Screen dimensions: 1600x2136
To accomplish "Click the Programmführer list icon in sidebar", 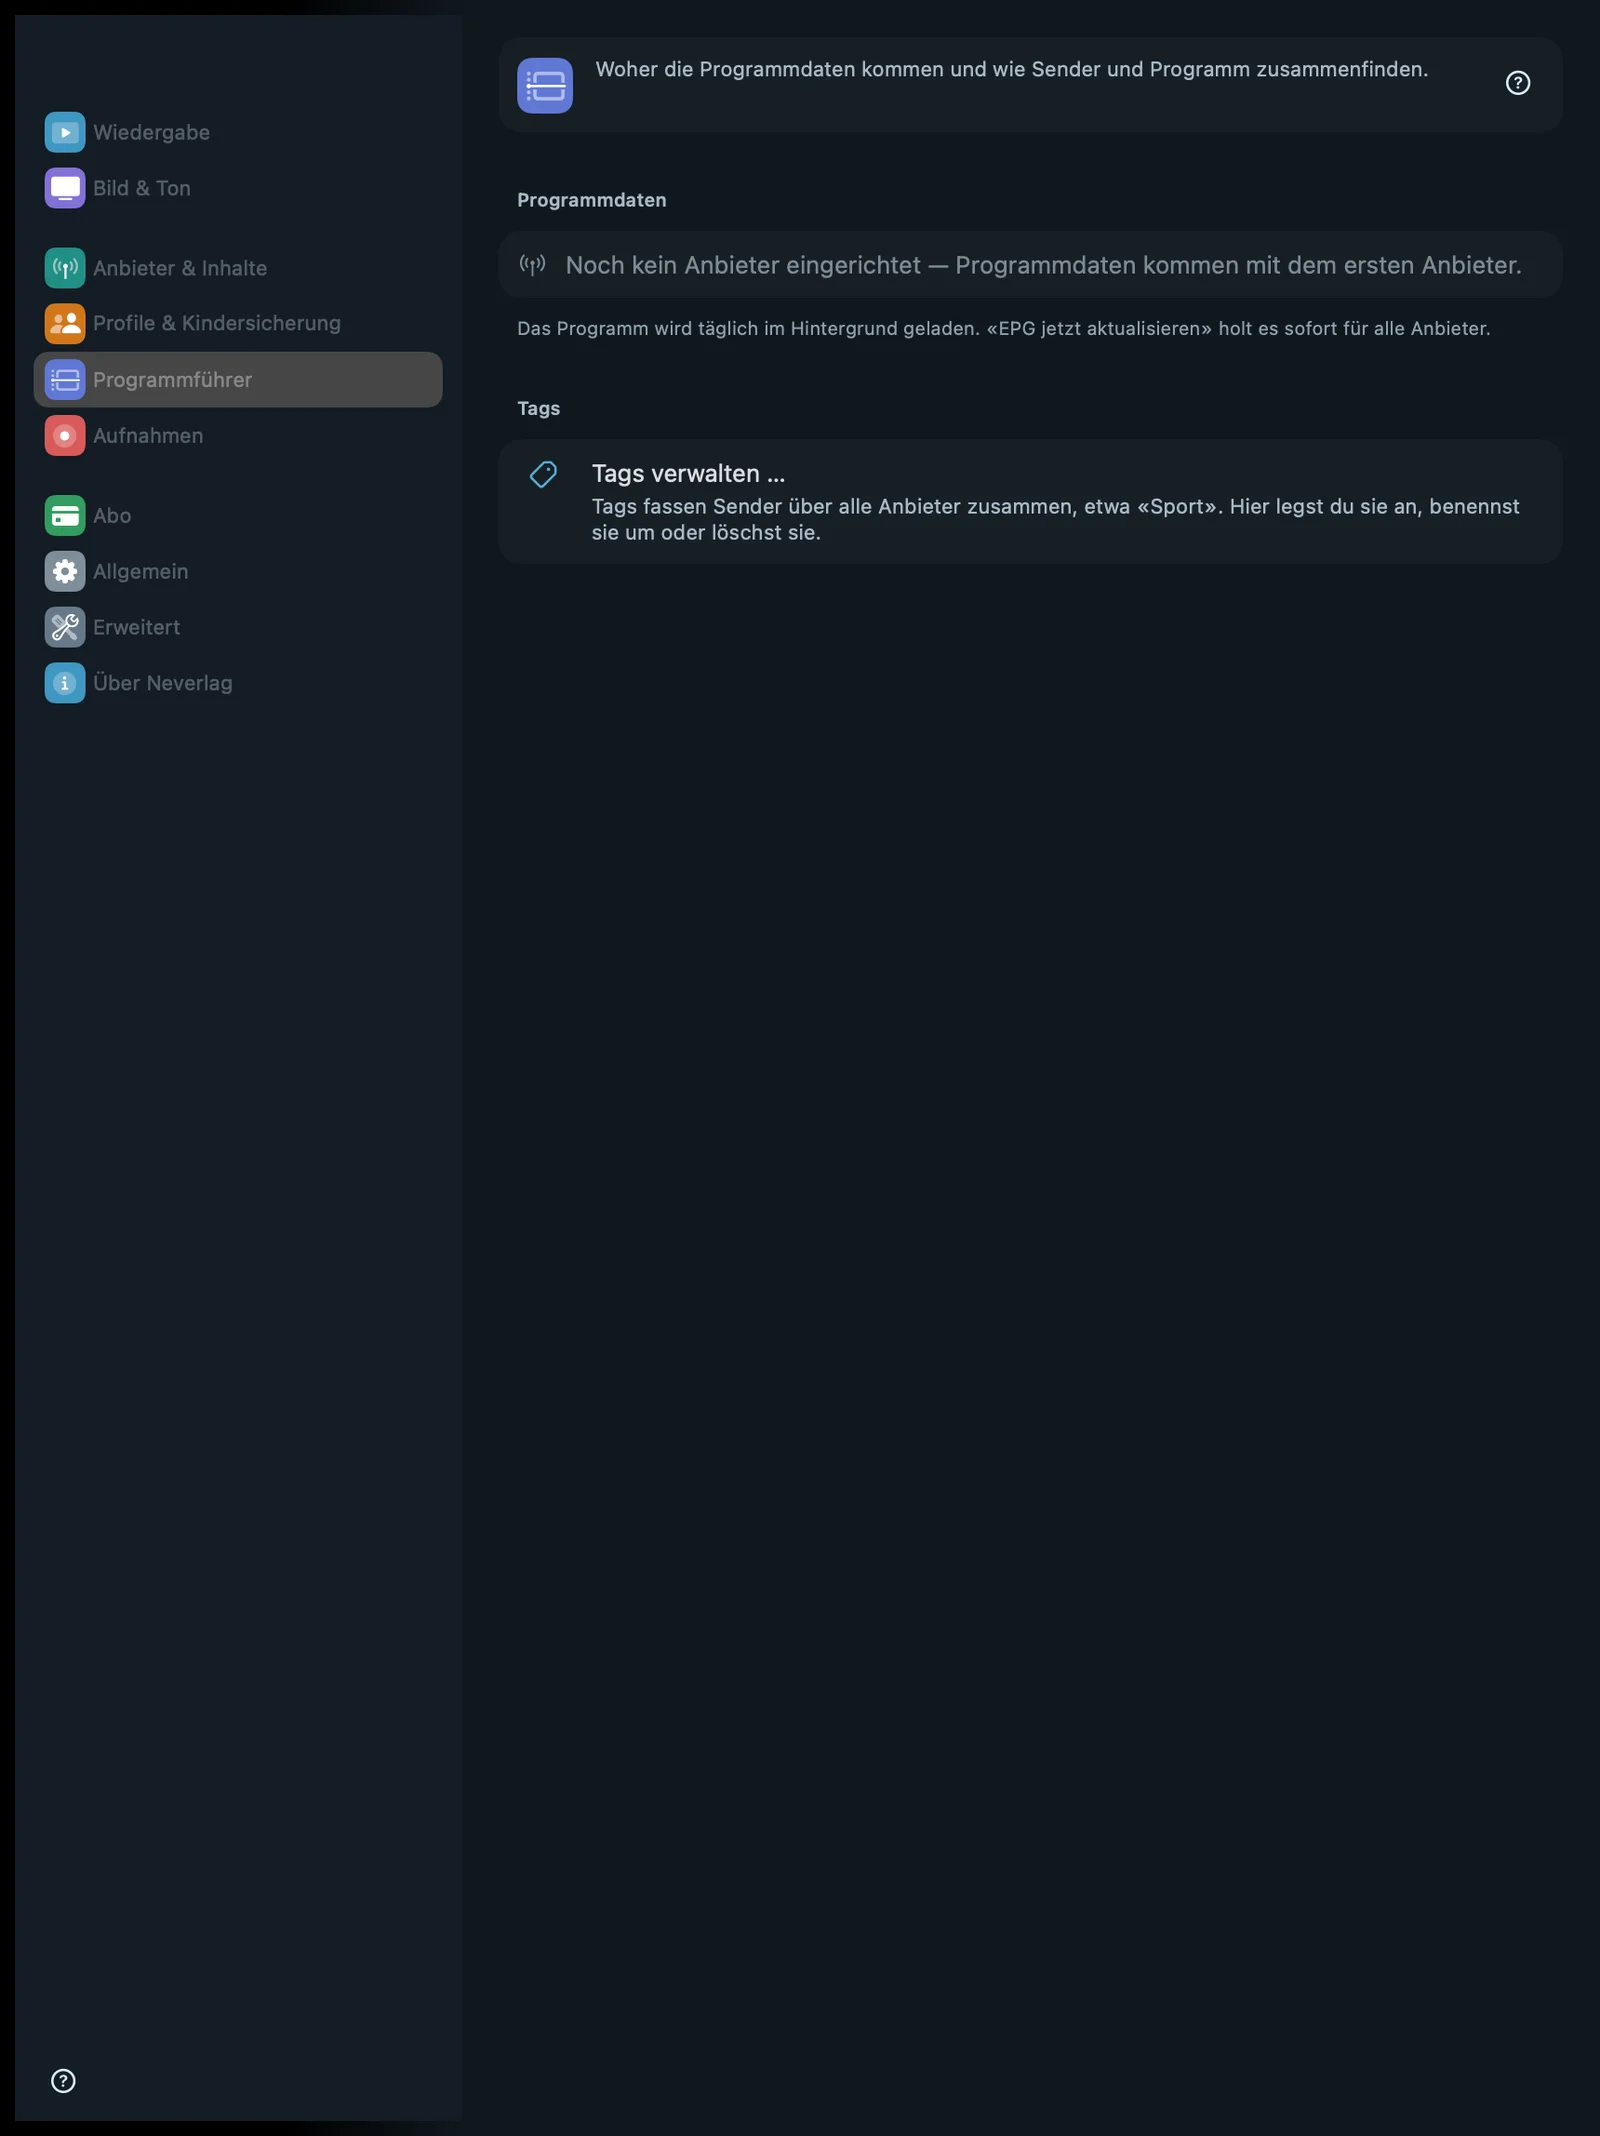I will [65, 380].
